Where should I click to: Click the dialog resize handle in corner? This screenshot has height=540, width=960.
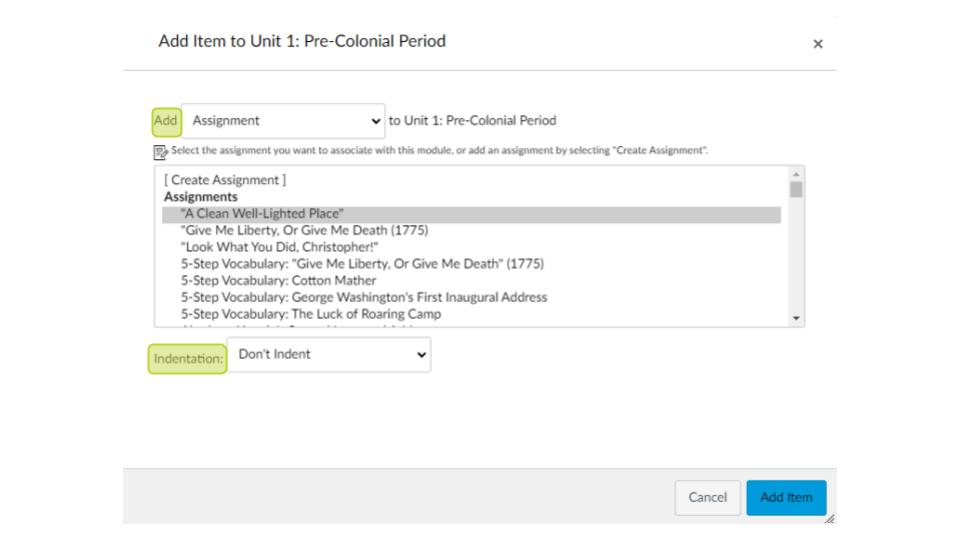click(x=829, y=518)
